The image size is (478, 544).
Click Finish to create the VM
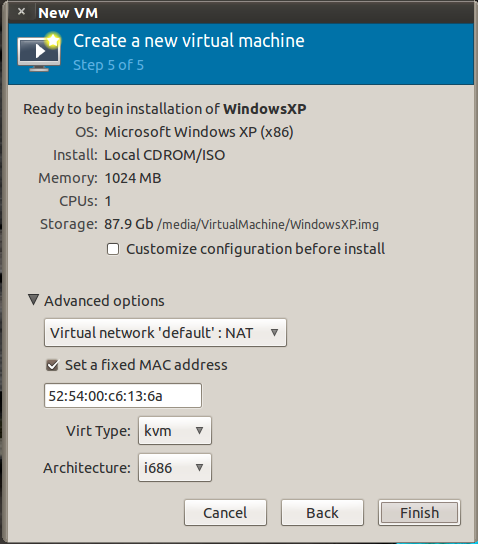pyautogui.click(x=419, y=512)
